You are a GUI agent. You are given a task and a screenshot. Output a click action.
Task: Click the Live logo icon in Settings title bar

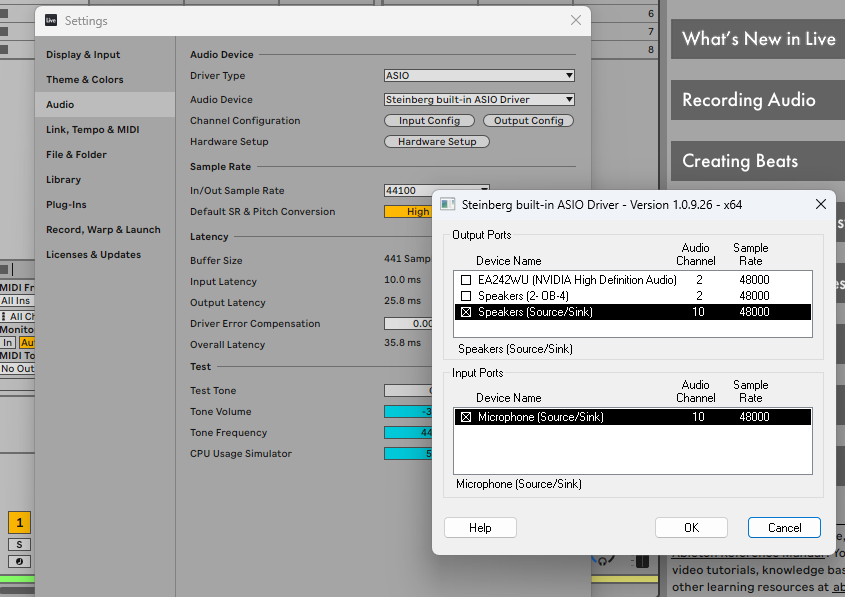coord(51,20)
